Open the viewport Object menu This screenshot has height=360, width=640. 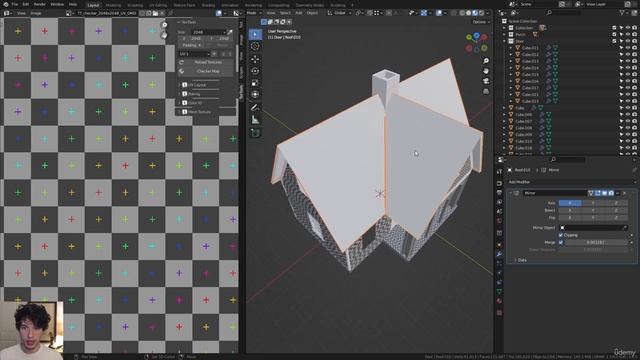[x=312, y=13]
